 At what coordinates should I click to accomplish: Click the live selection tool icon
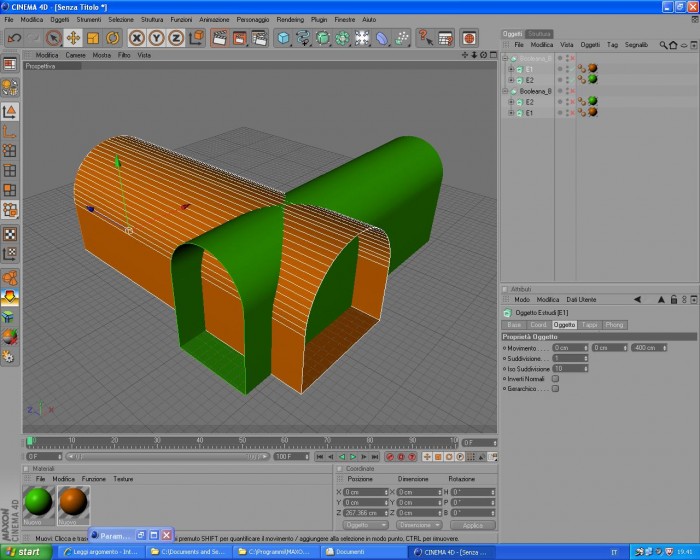[x=54, y=38]
